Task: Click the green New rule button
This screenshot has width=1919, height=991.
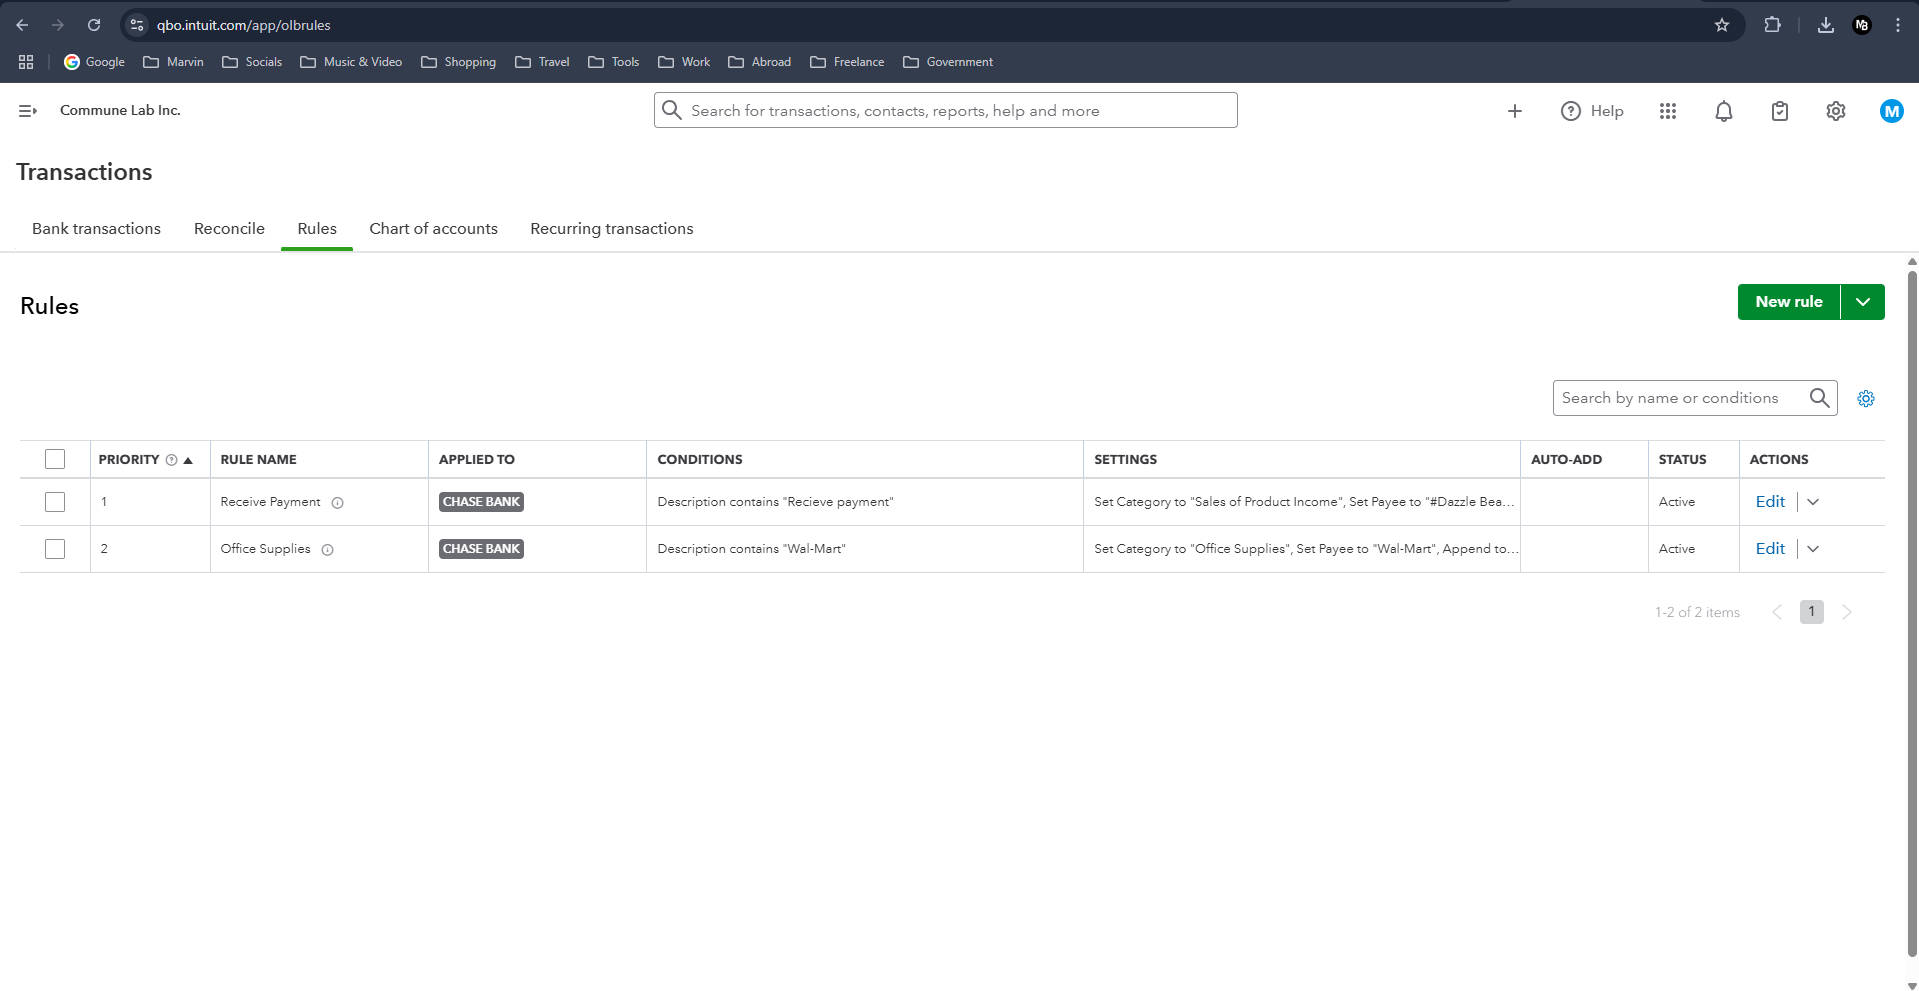Action: click(x=1789, y=302)
